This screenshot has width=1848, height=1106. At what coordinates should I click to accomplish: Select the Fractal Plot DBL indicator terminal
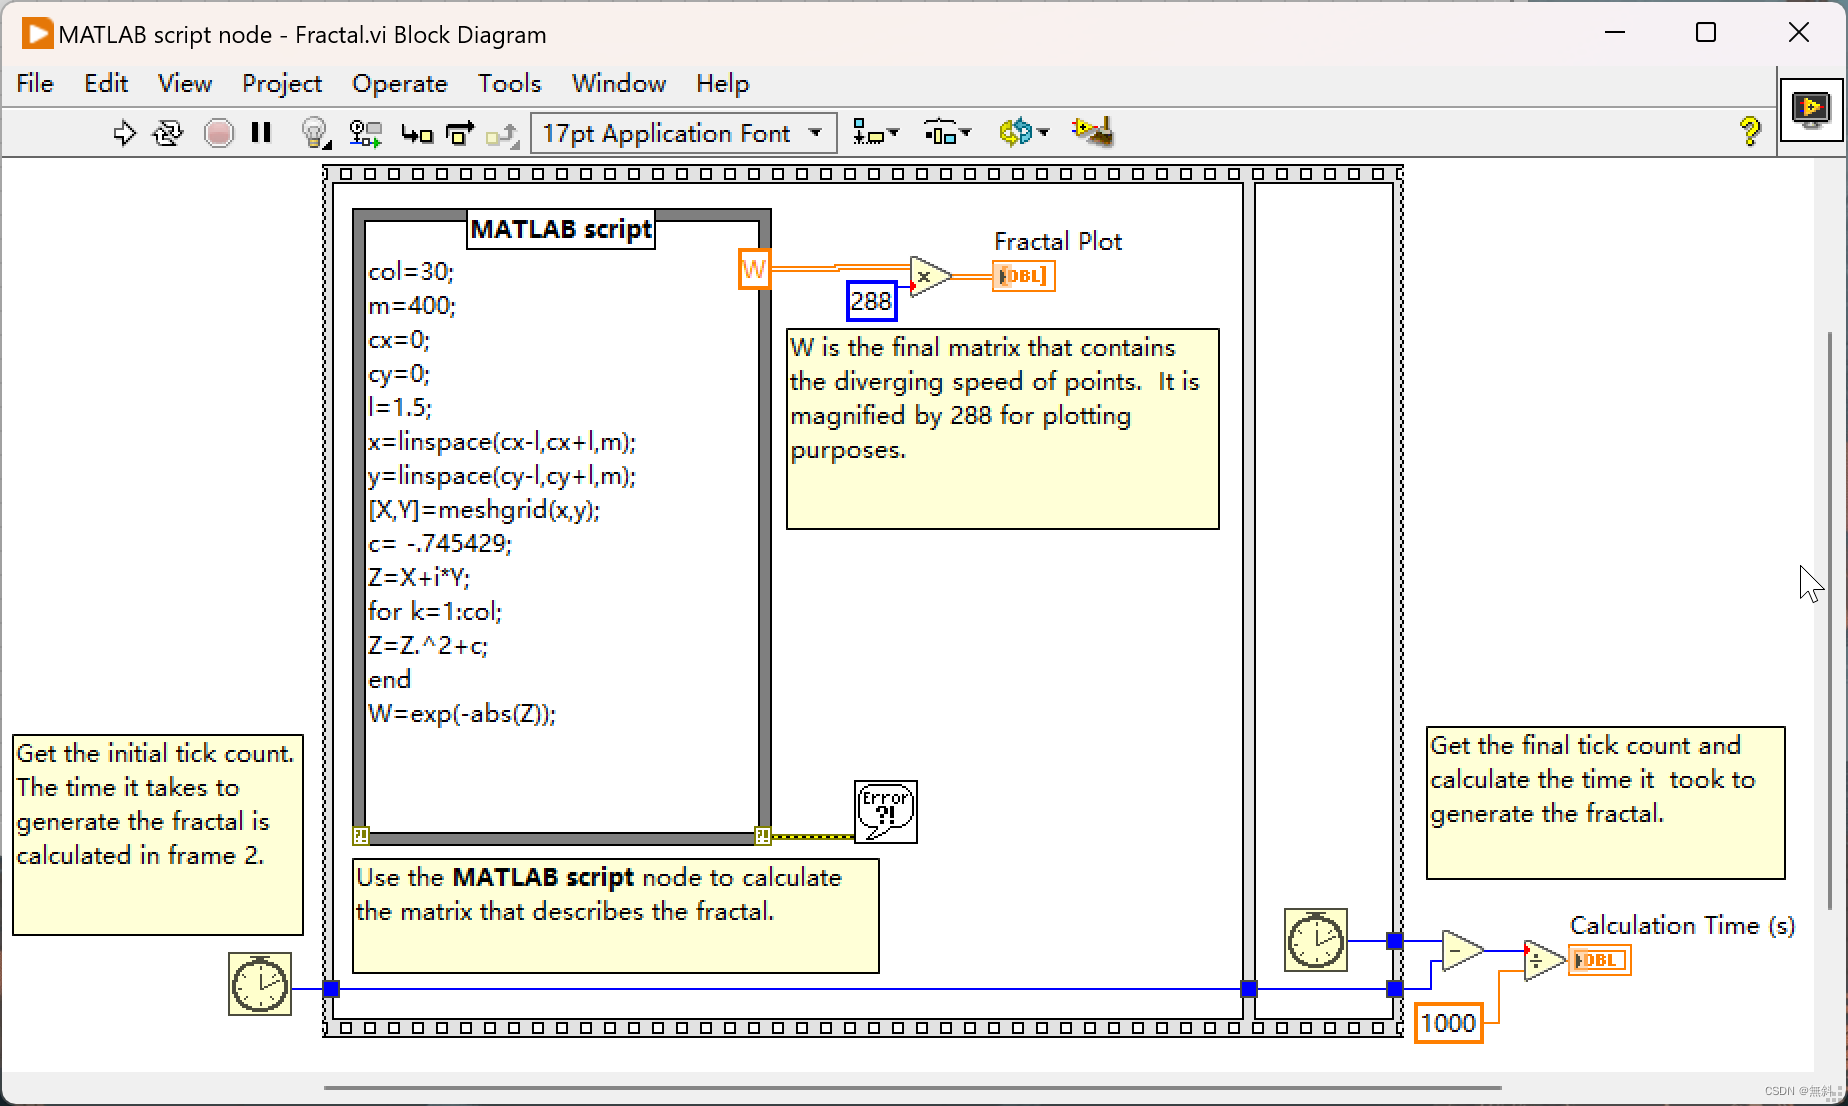pos(1024,276)
